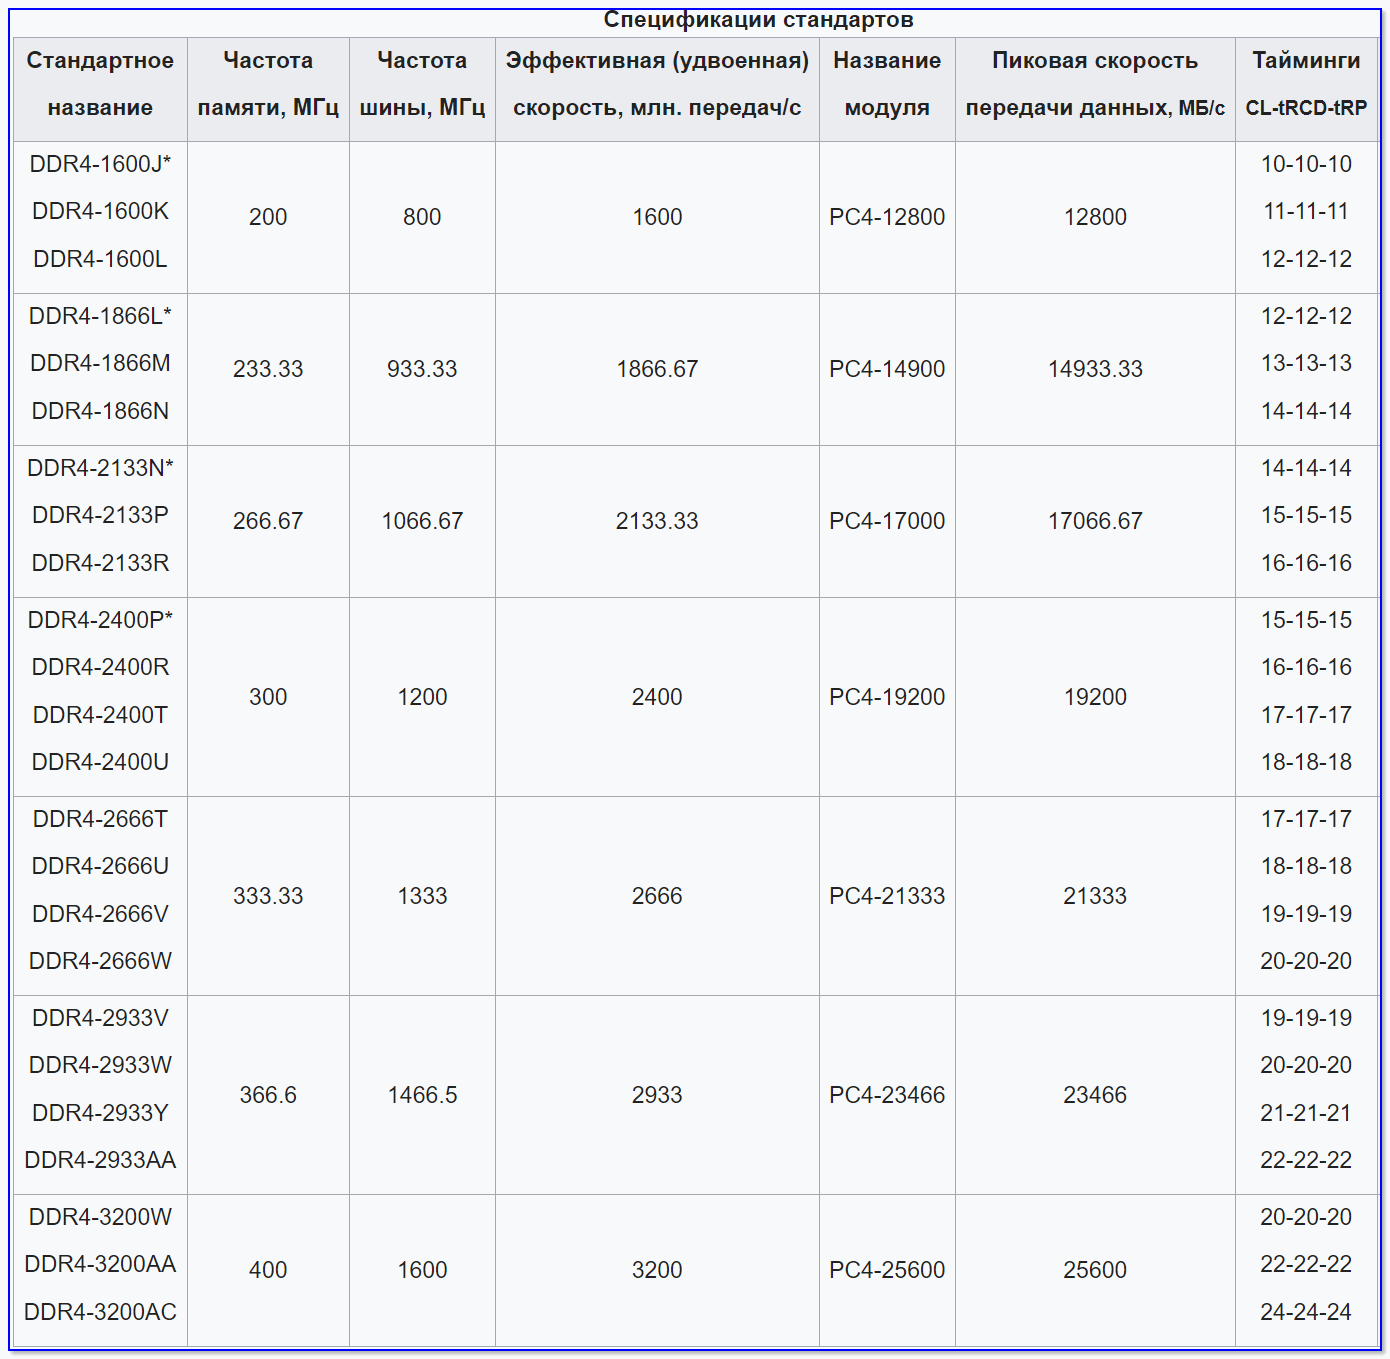The image size is (1390, 1359).
Task: Select the "Название модуля" column header
Action: tap(887, 84)
